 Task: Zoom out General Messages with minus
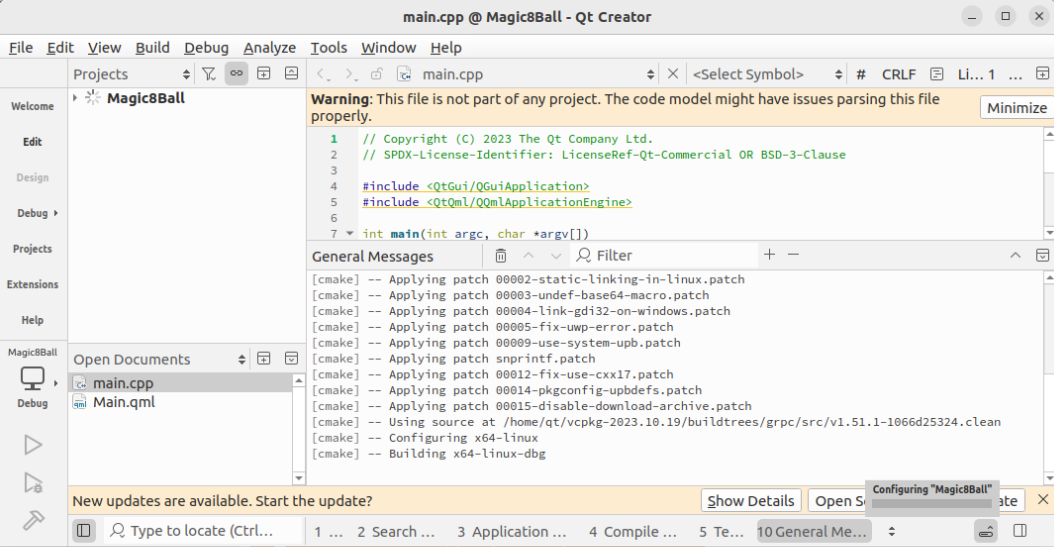[793, 255]
